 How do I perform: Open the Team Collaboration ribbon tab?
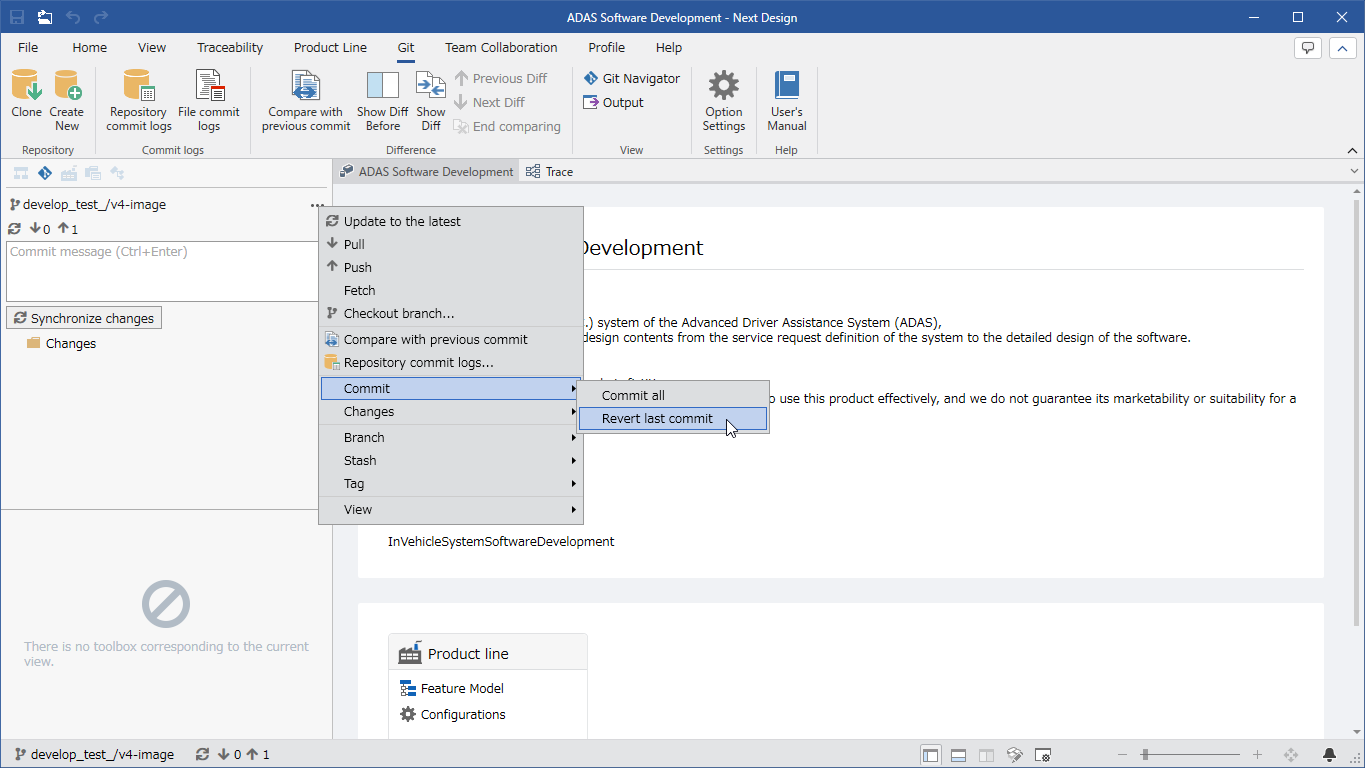[501, 47]
